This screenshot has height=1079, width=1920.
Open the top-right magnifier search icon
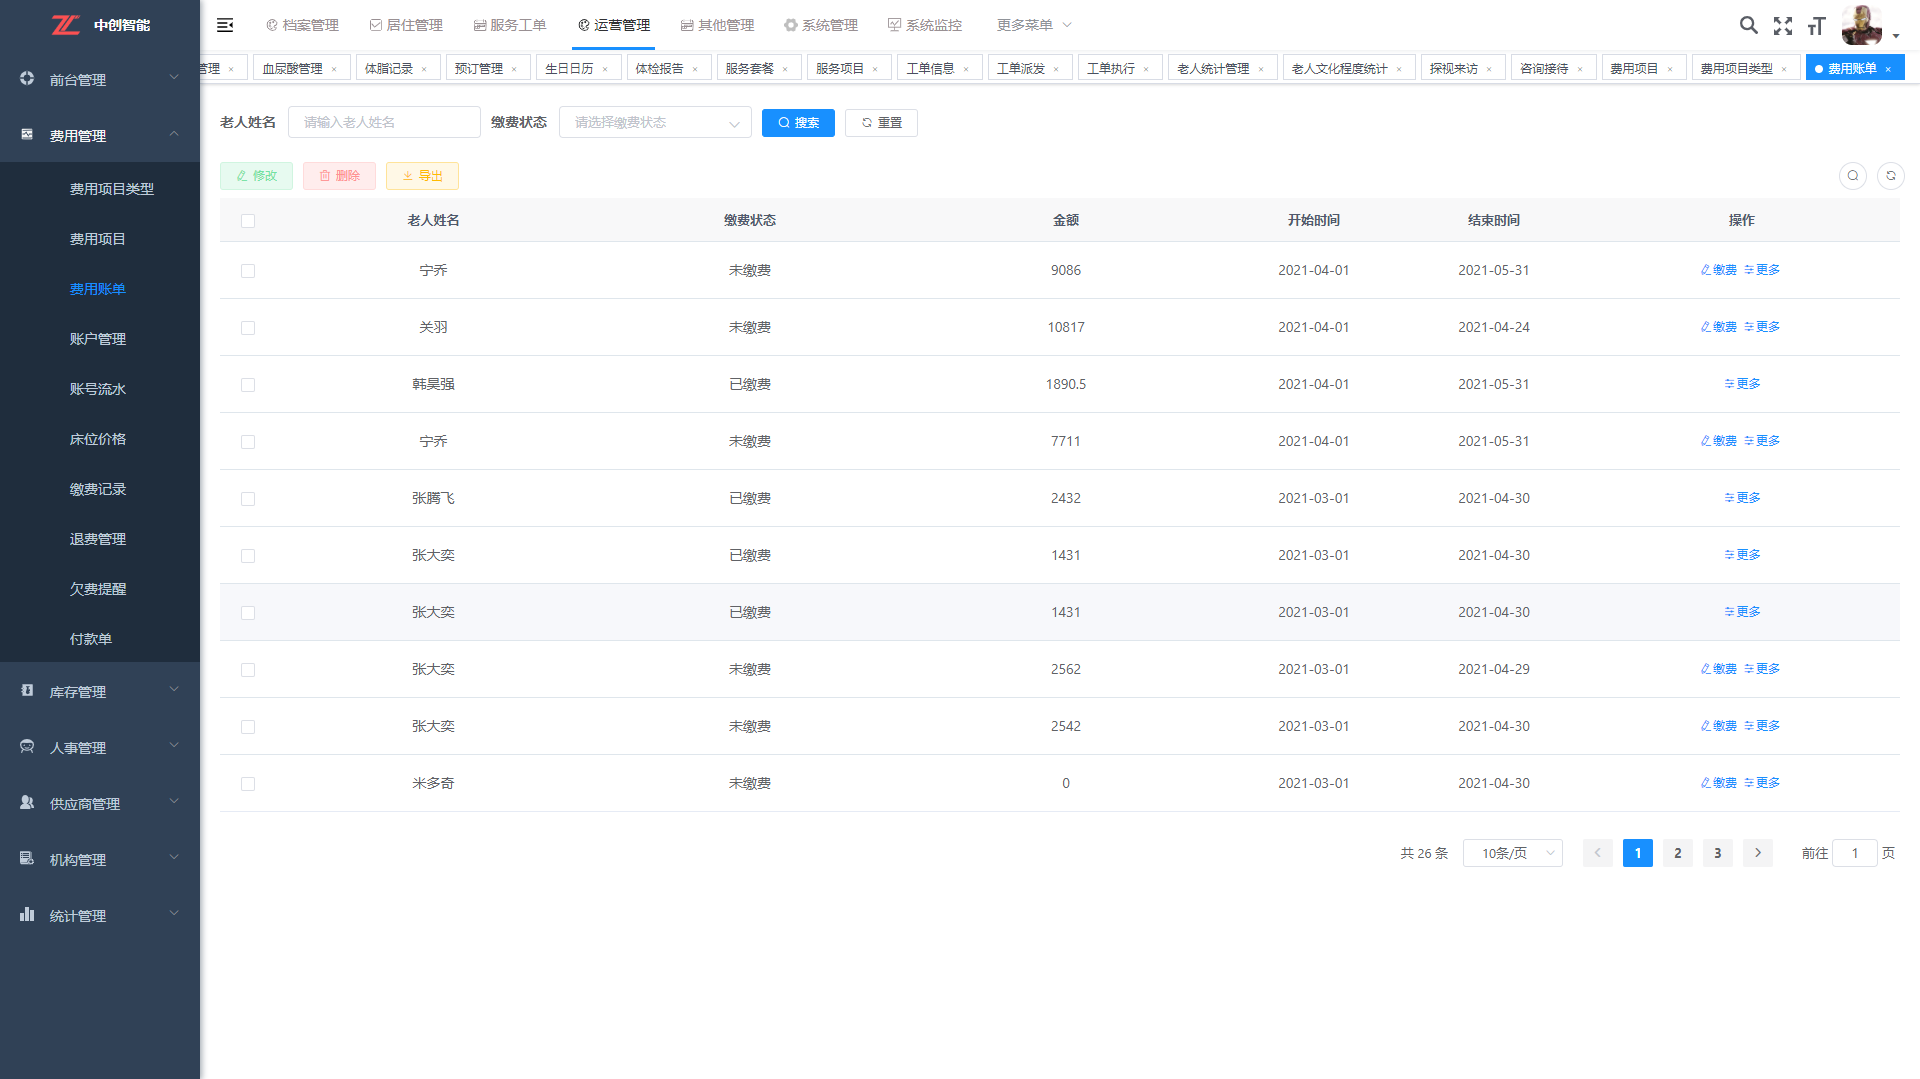1748,25
